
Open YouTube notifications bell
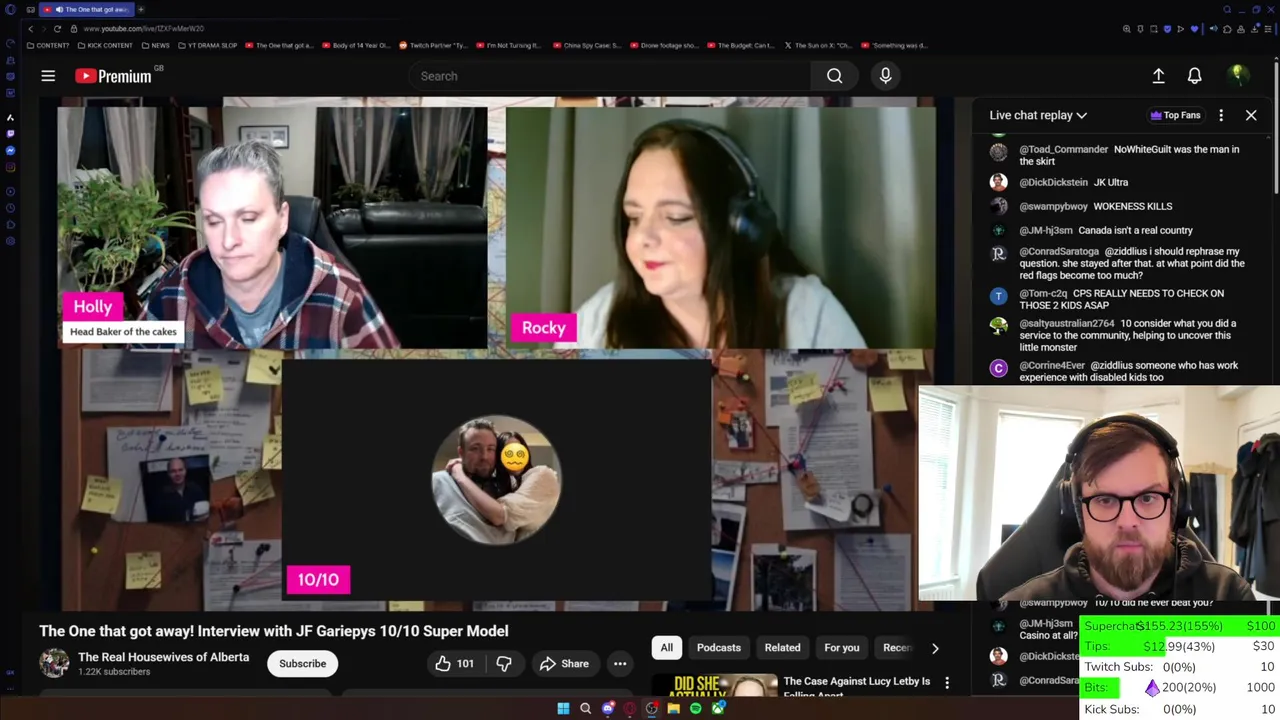coord(1194,76)
